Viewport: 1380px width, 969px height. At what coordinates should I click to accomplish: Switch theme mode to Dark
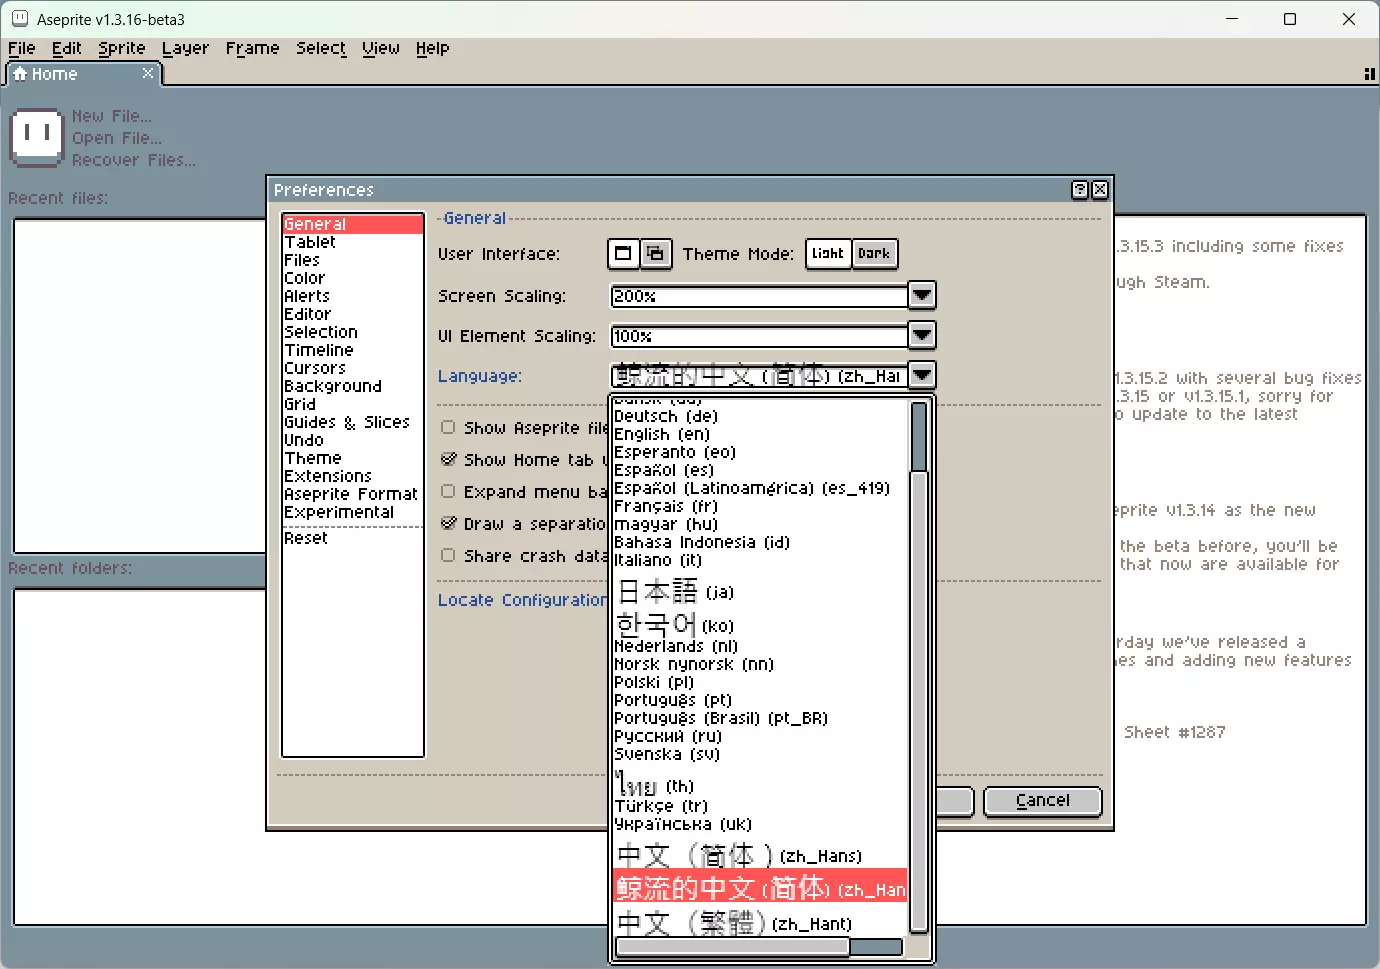pyautogui.click(x=874, y=254)
